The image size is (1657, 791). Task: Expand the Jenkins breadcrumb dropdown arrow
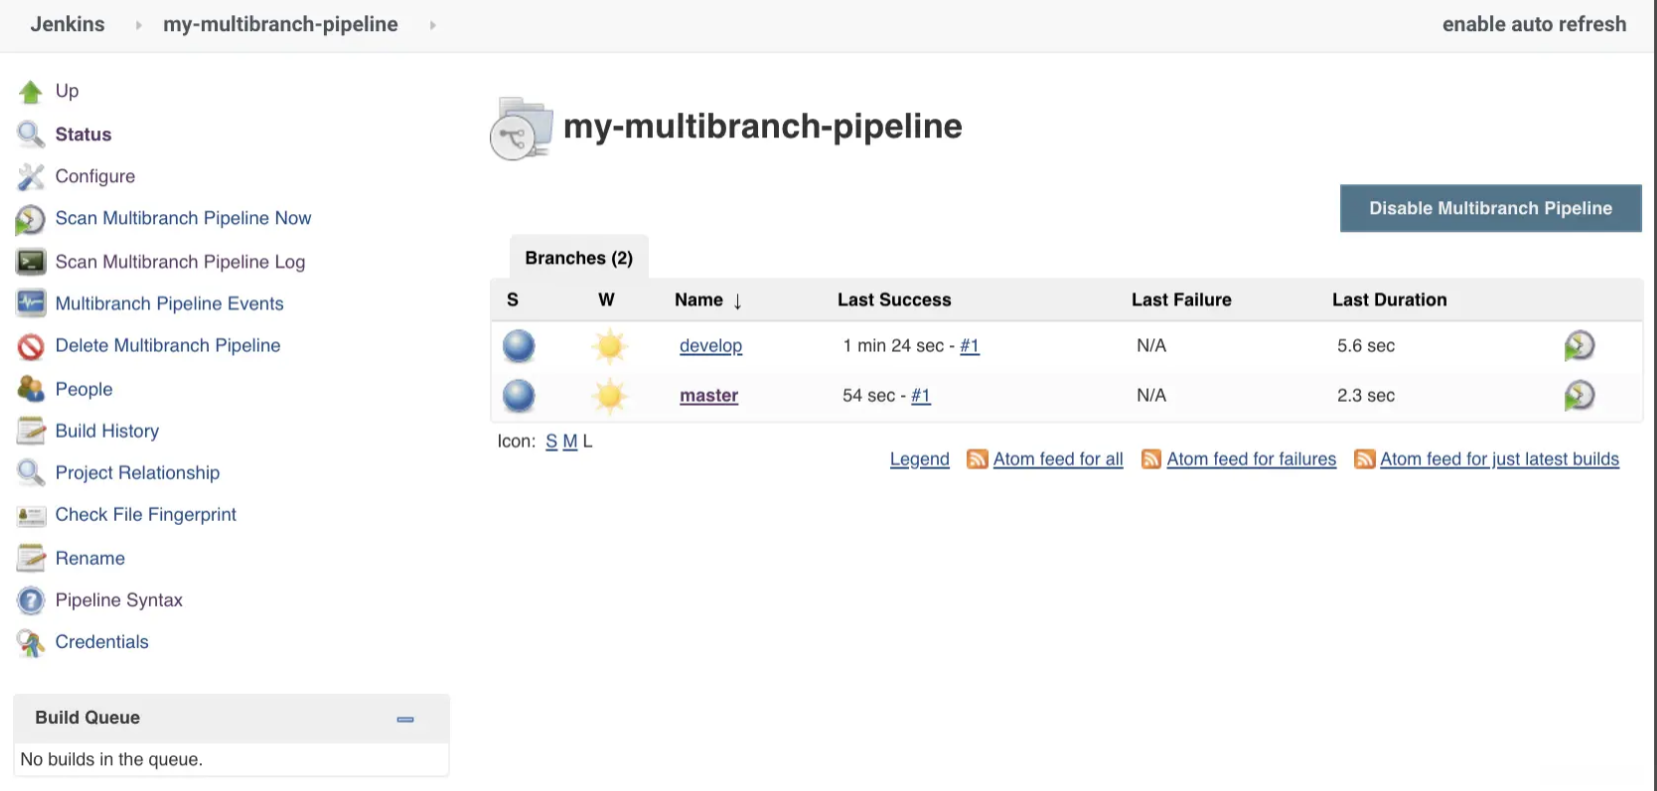coord(138,25)
